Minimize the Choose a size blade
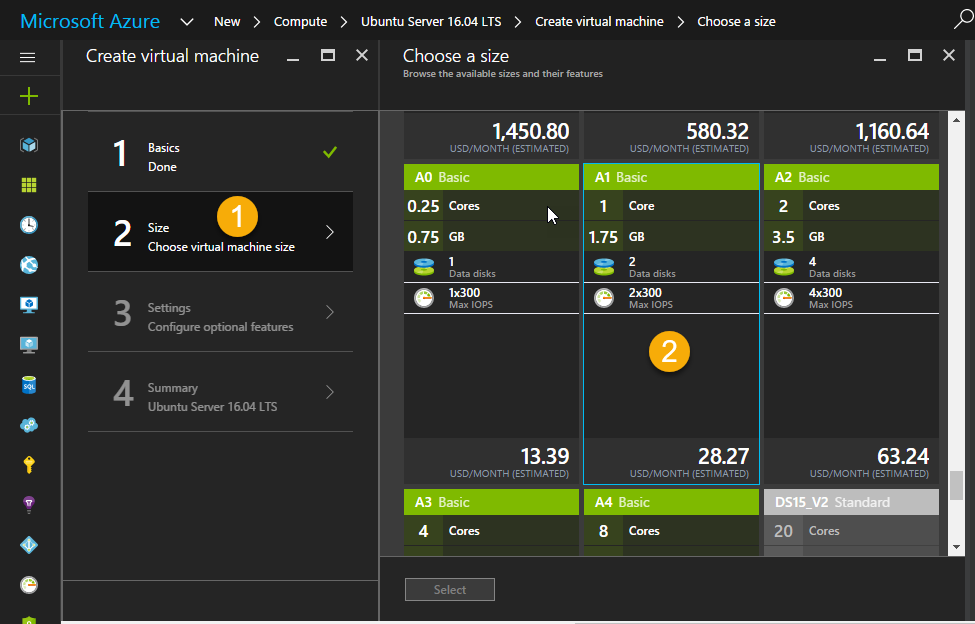 tap(880, 59)
